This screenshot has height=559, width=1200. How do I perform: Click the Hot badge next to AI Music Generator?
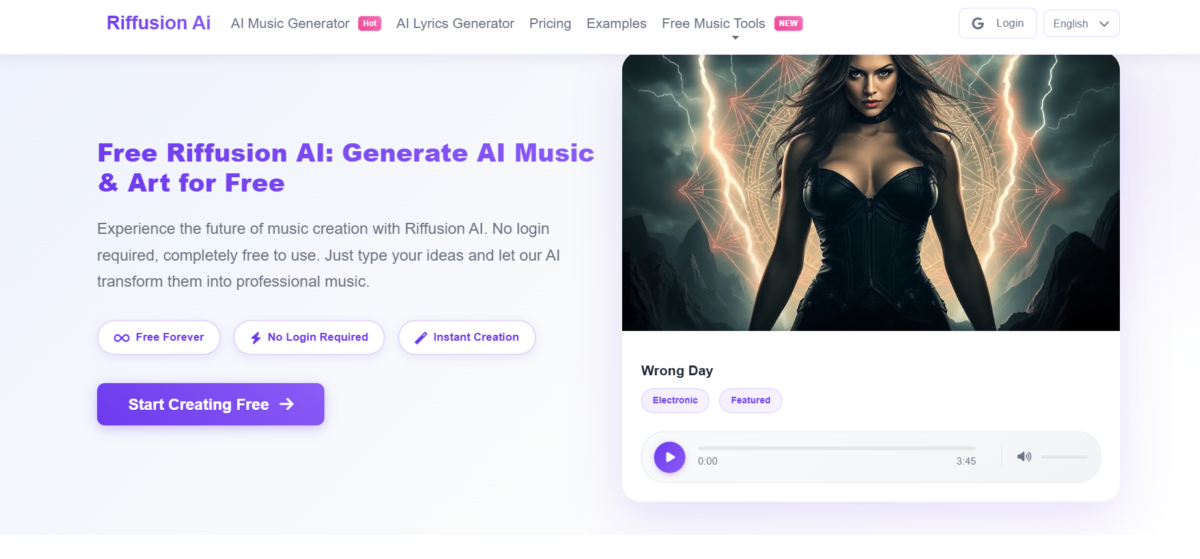click(x=370, y=23)
